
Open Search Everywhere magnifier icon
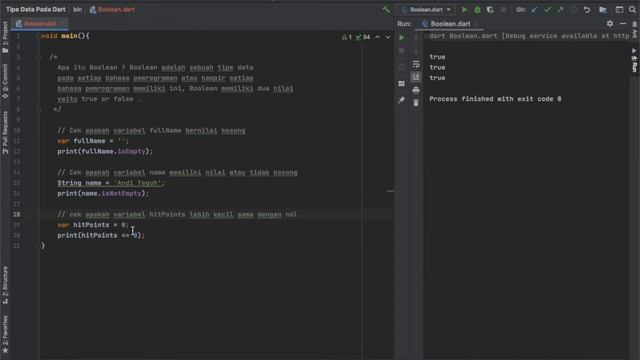(632, 9)
